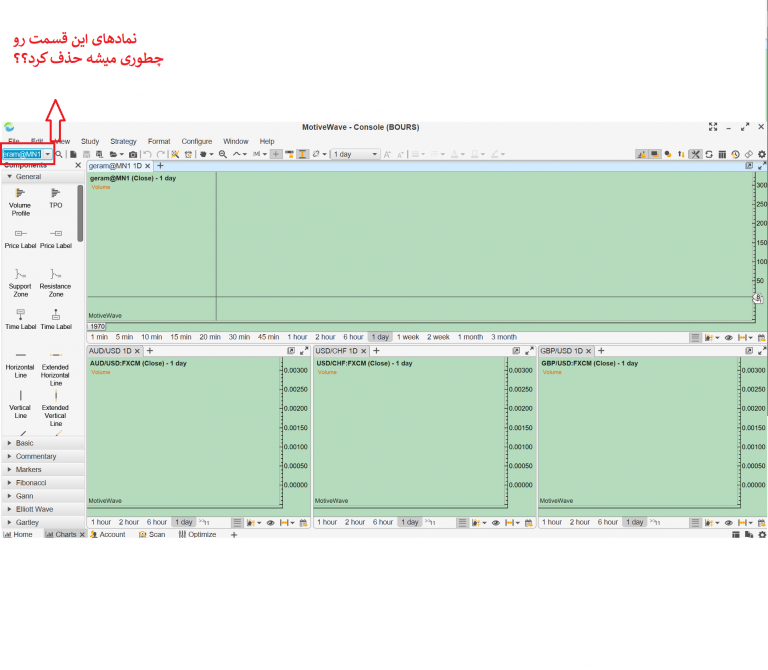Toggle the tools wrench toolbar button
The image size is (768, 670).
tap(695, 154)
